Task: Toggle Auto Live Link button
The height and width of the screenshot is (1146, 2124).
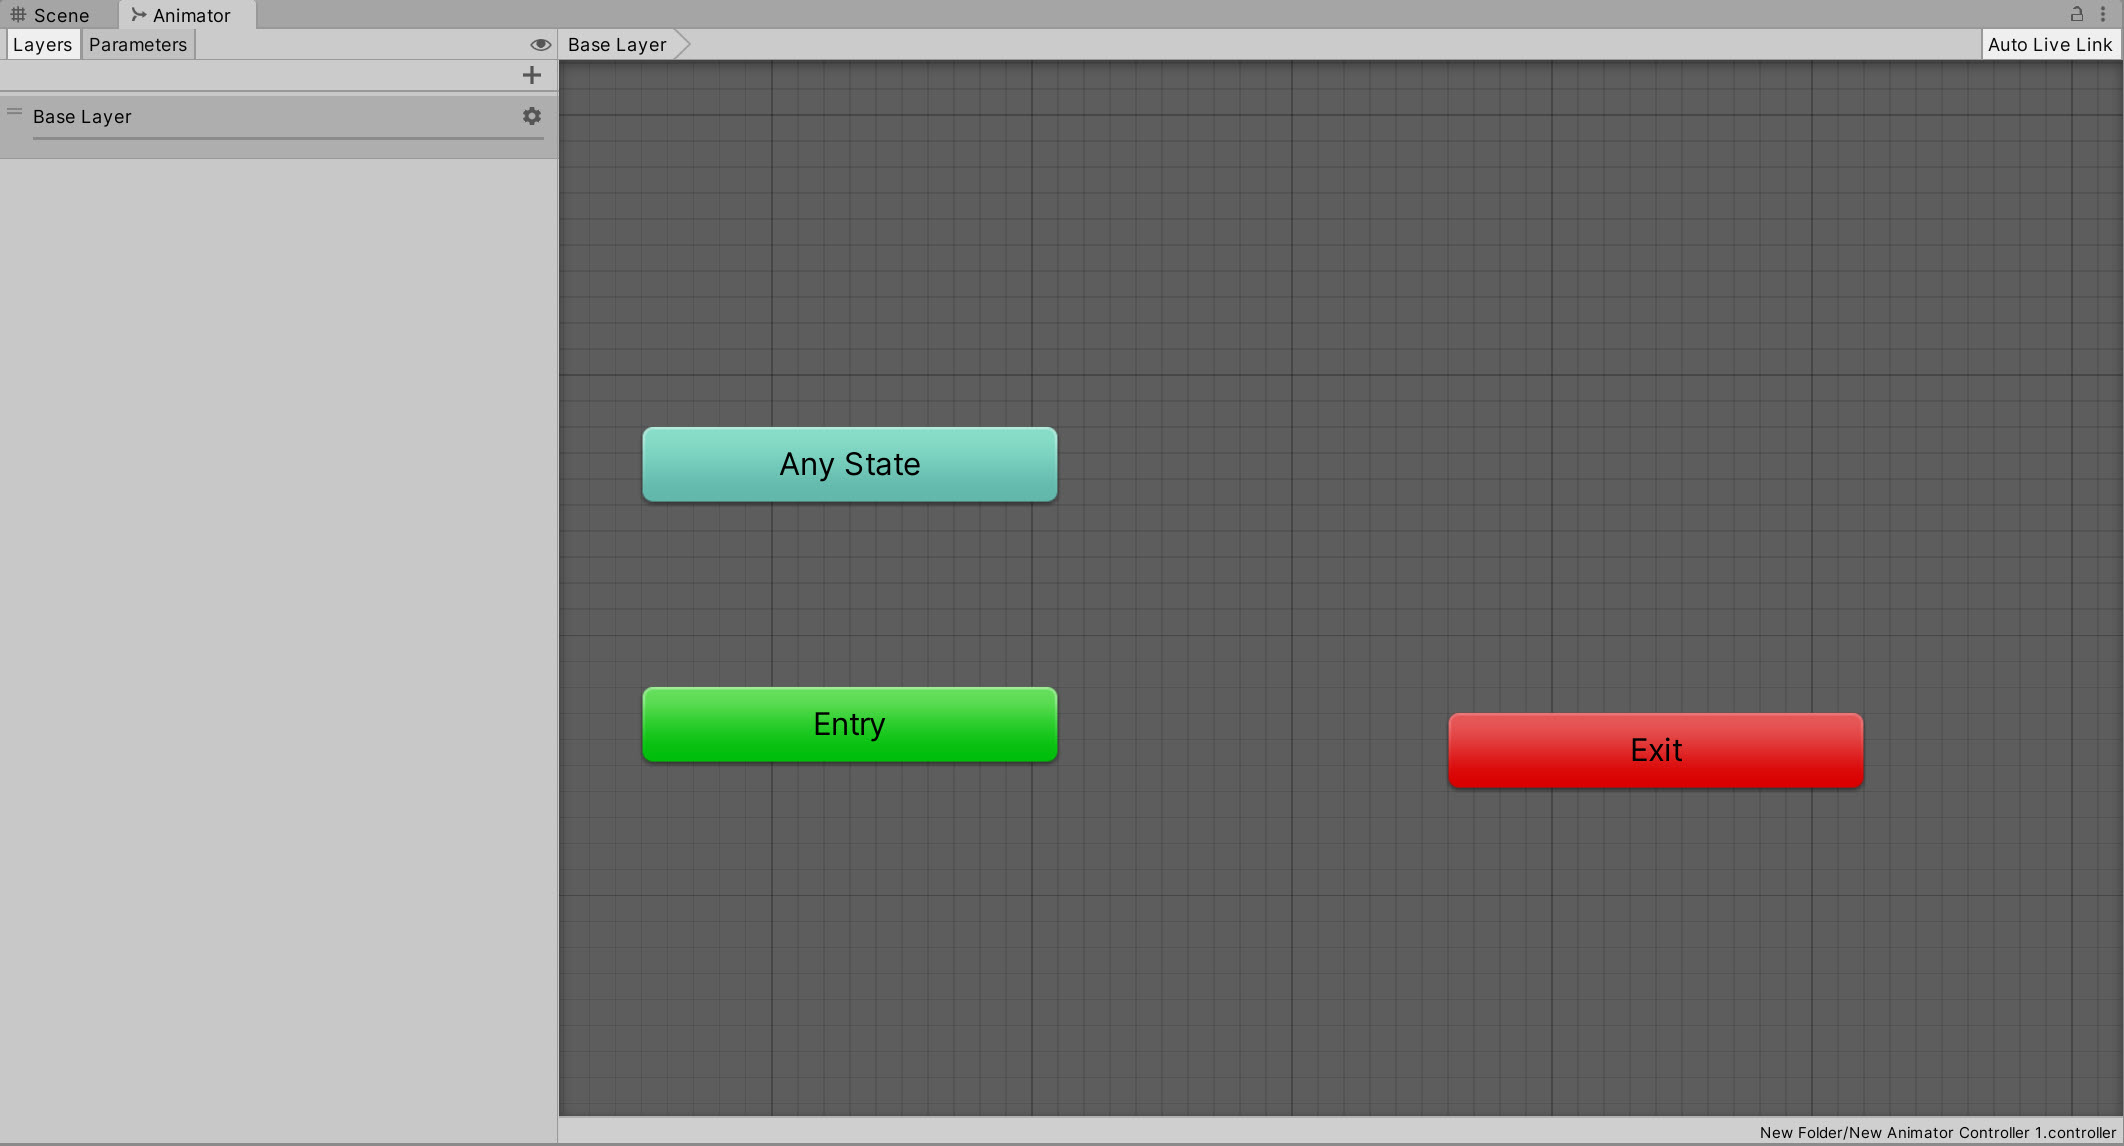Action: click(2050, 44)
